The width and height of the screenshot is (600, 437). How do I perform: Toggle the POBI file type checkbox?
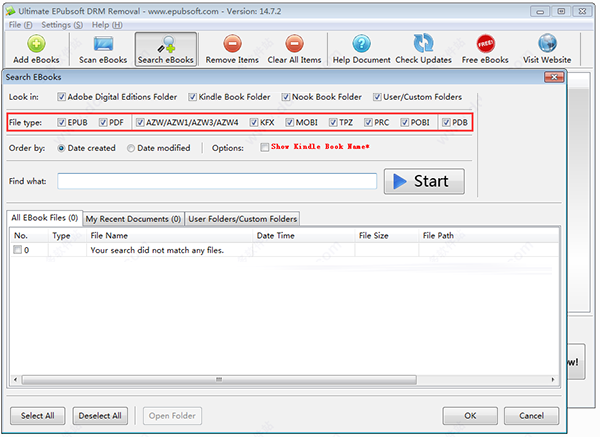click(x=404, y=122)
